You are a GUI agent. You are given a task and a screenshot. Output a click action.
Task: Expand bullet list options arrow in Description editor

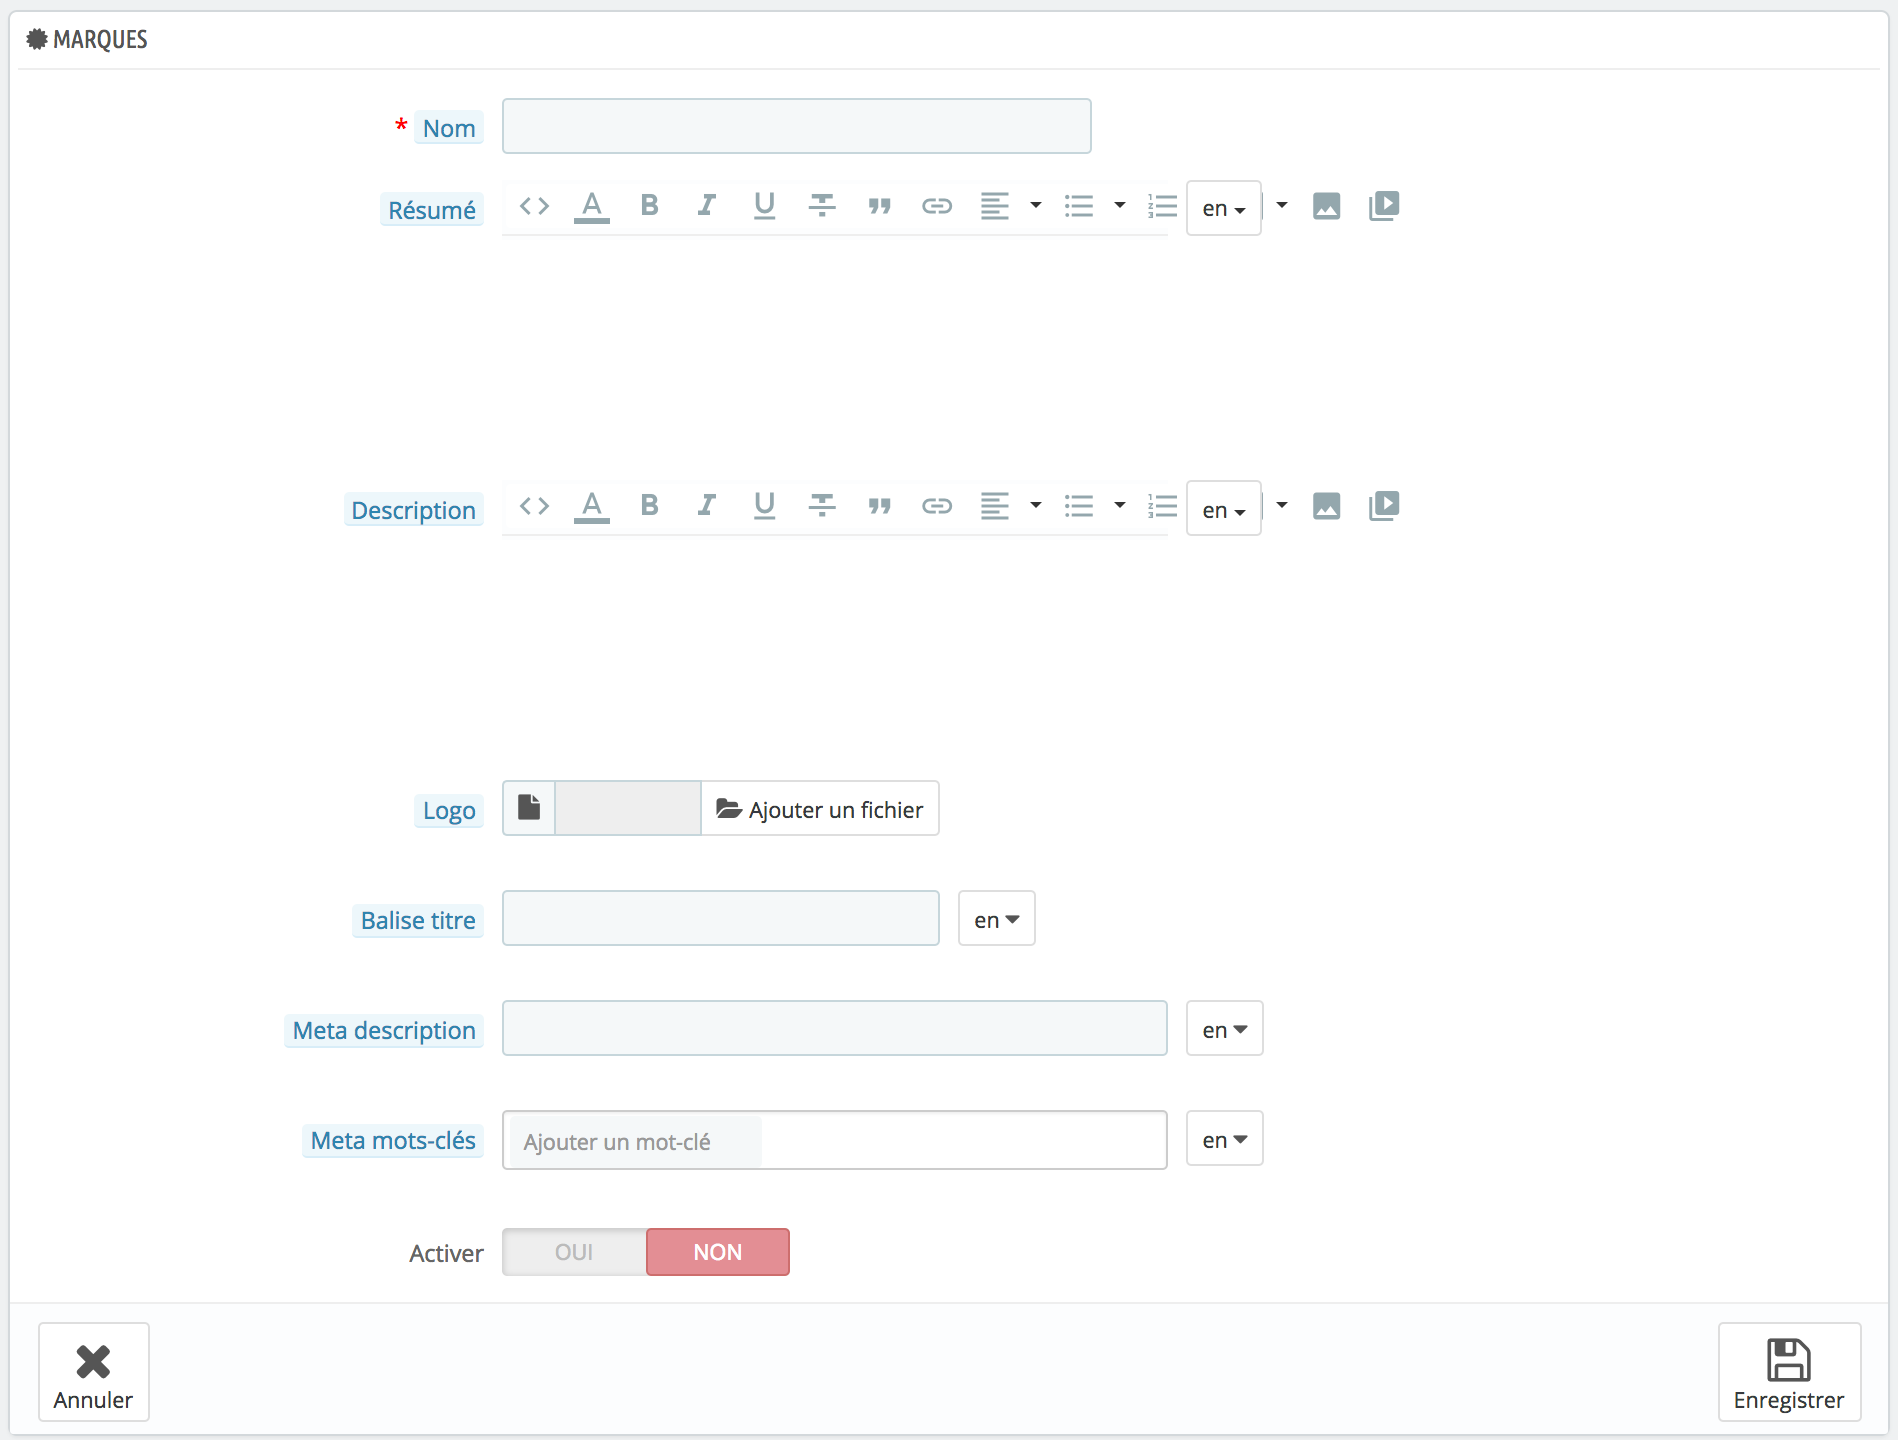click(1120, 506)
